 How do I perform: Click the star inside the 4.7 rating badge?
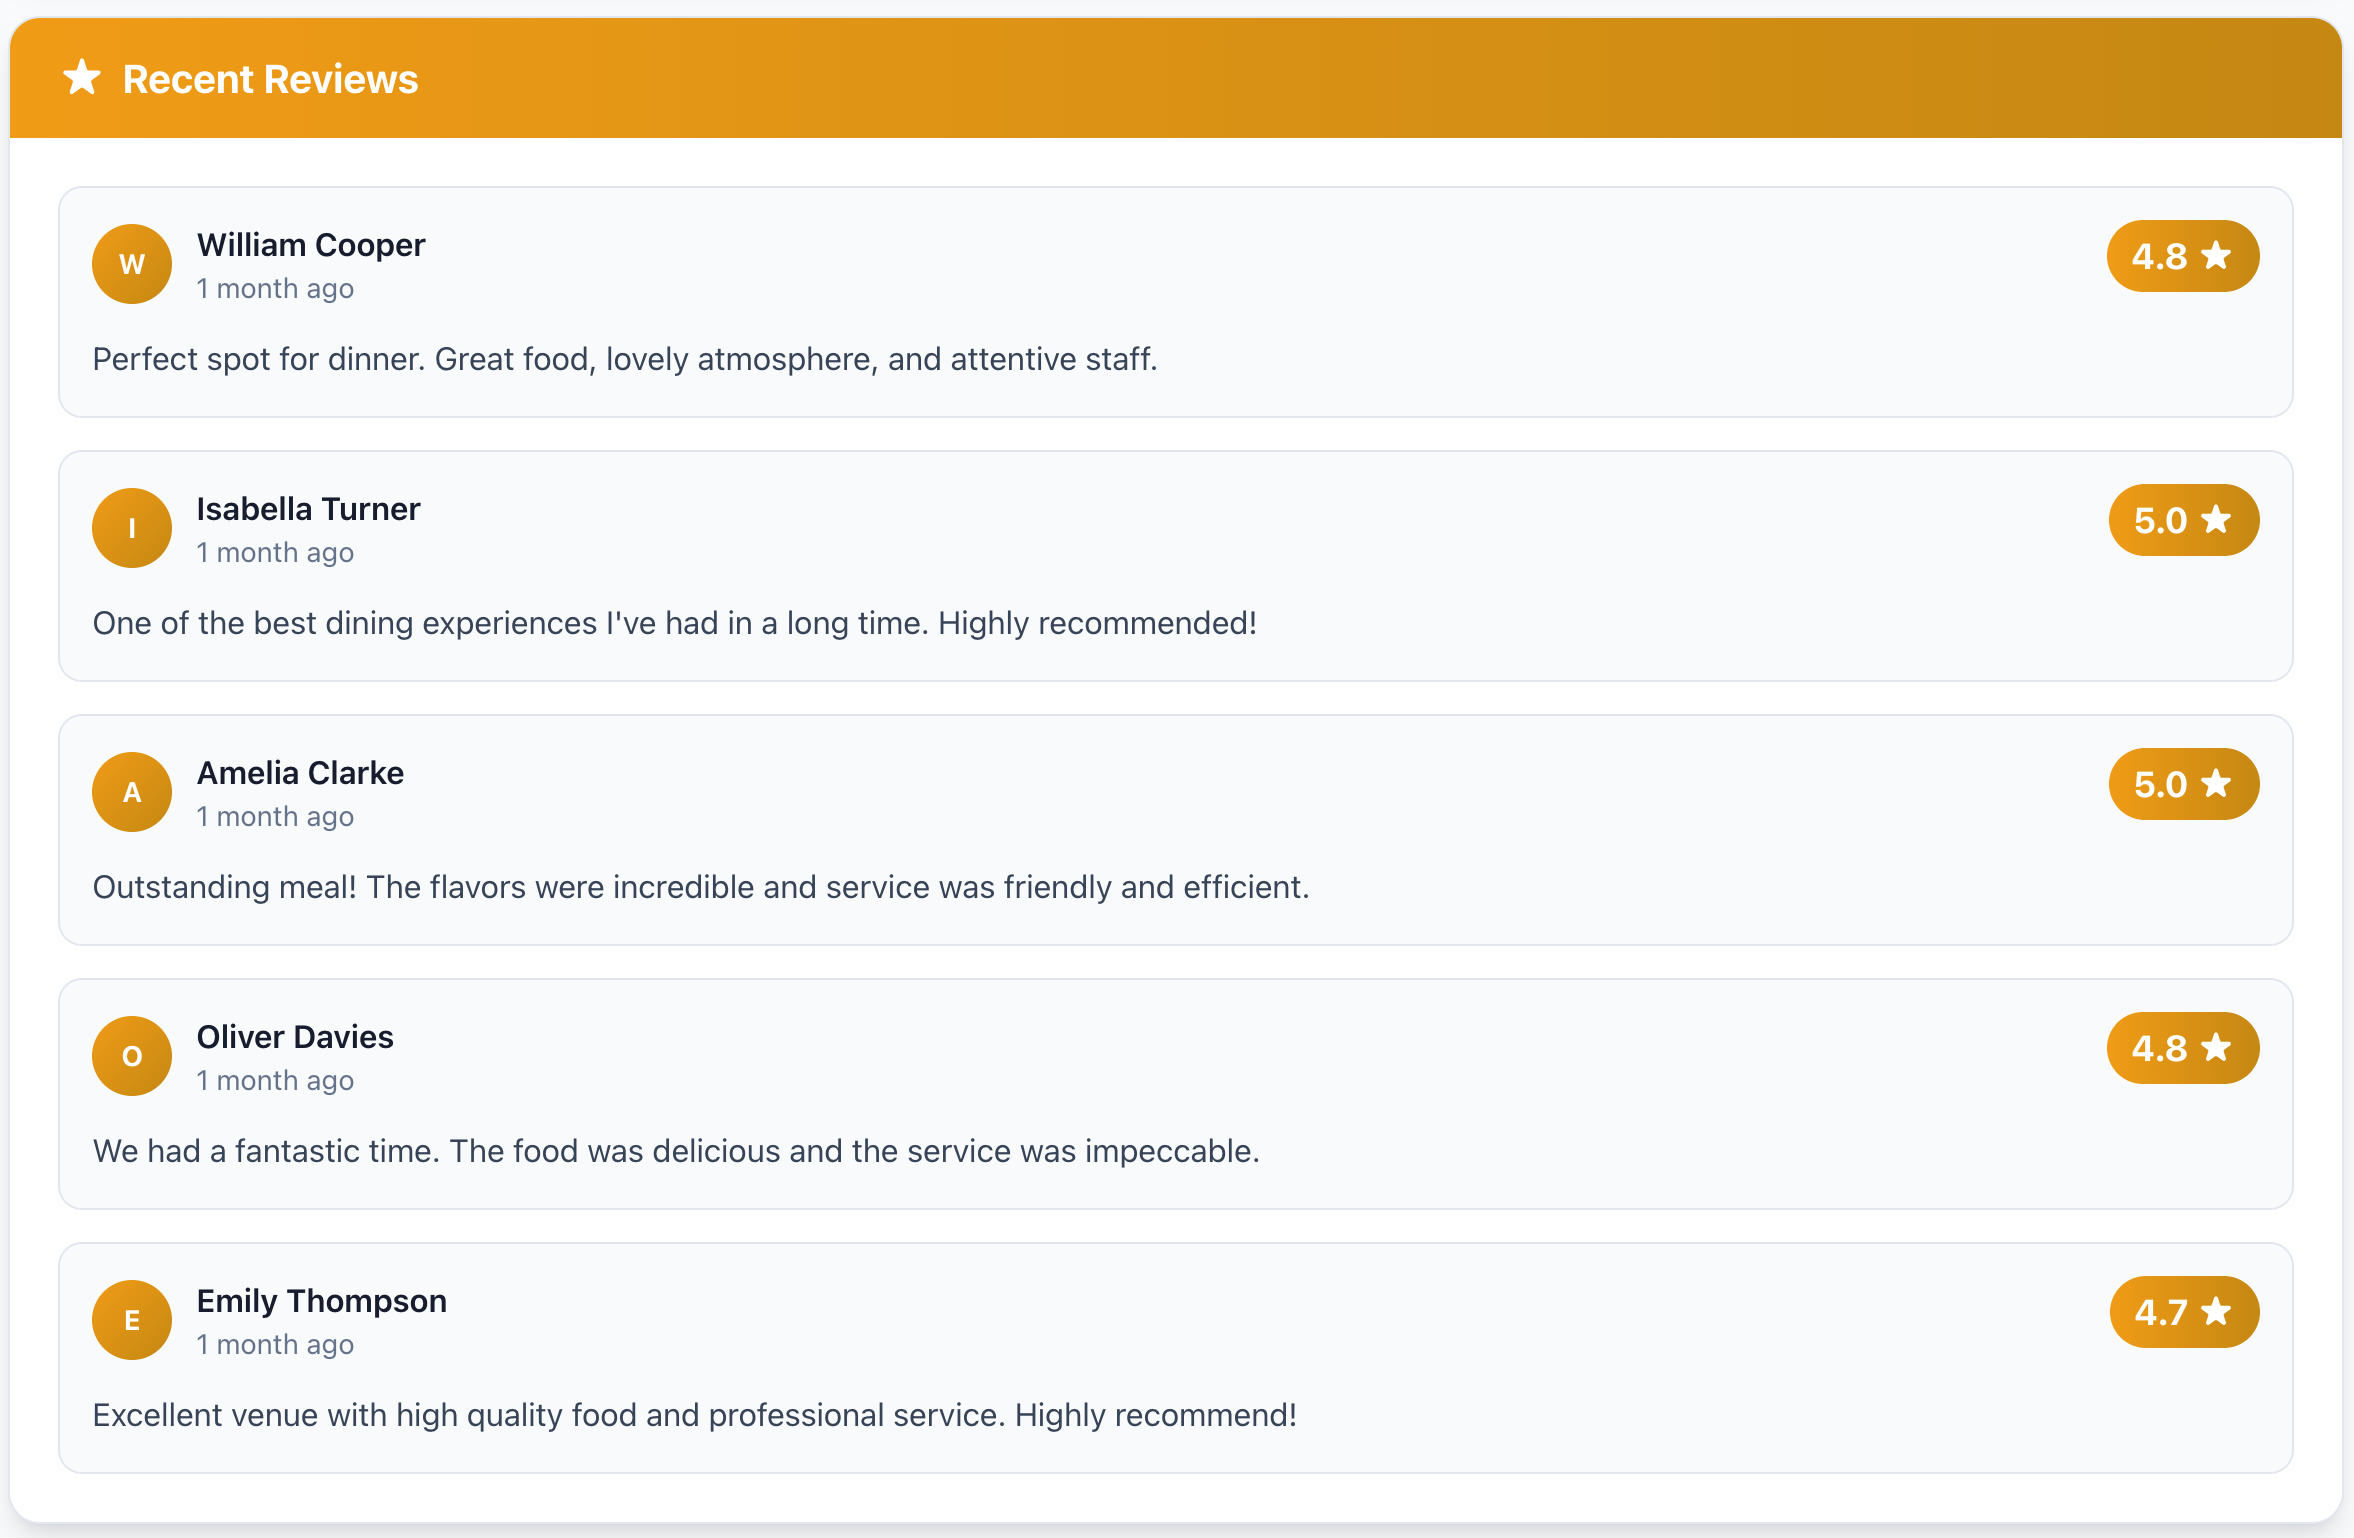pyautogui.click(x=2218, y=1311)
